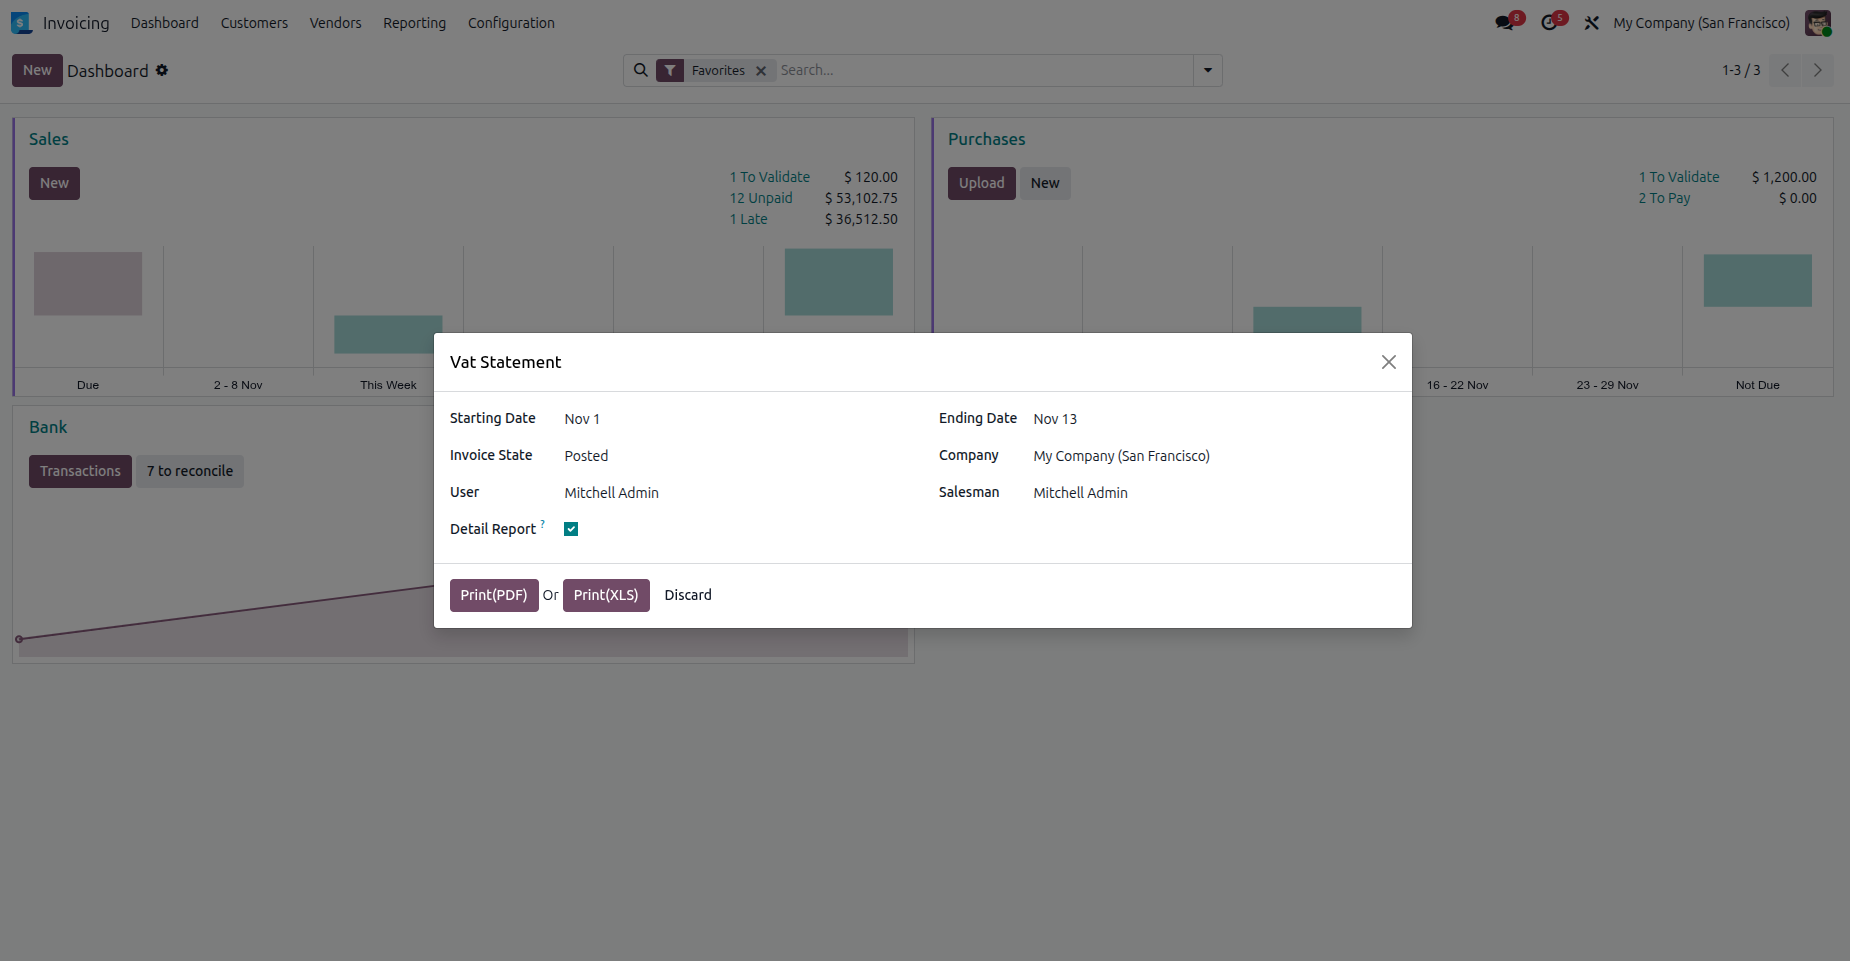
Task: Open the Configuration menu
Action: click(x=511, y=23)
